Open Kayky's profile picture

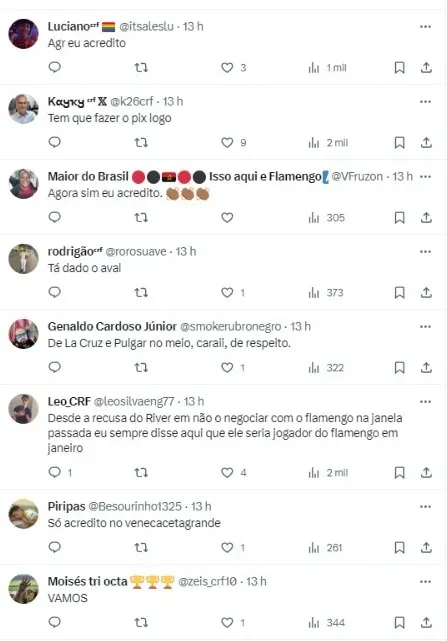point(23,109)
